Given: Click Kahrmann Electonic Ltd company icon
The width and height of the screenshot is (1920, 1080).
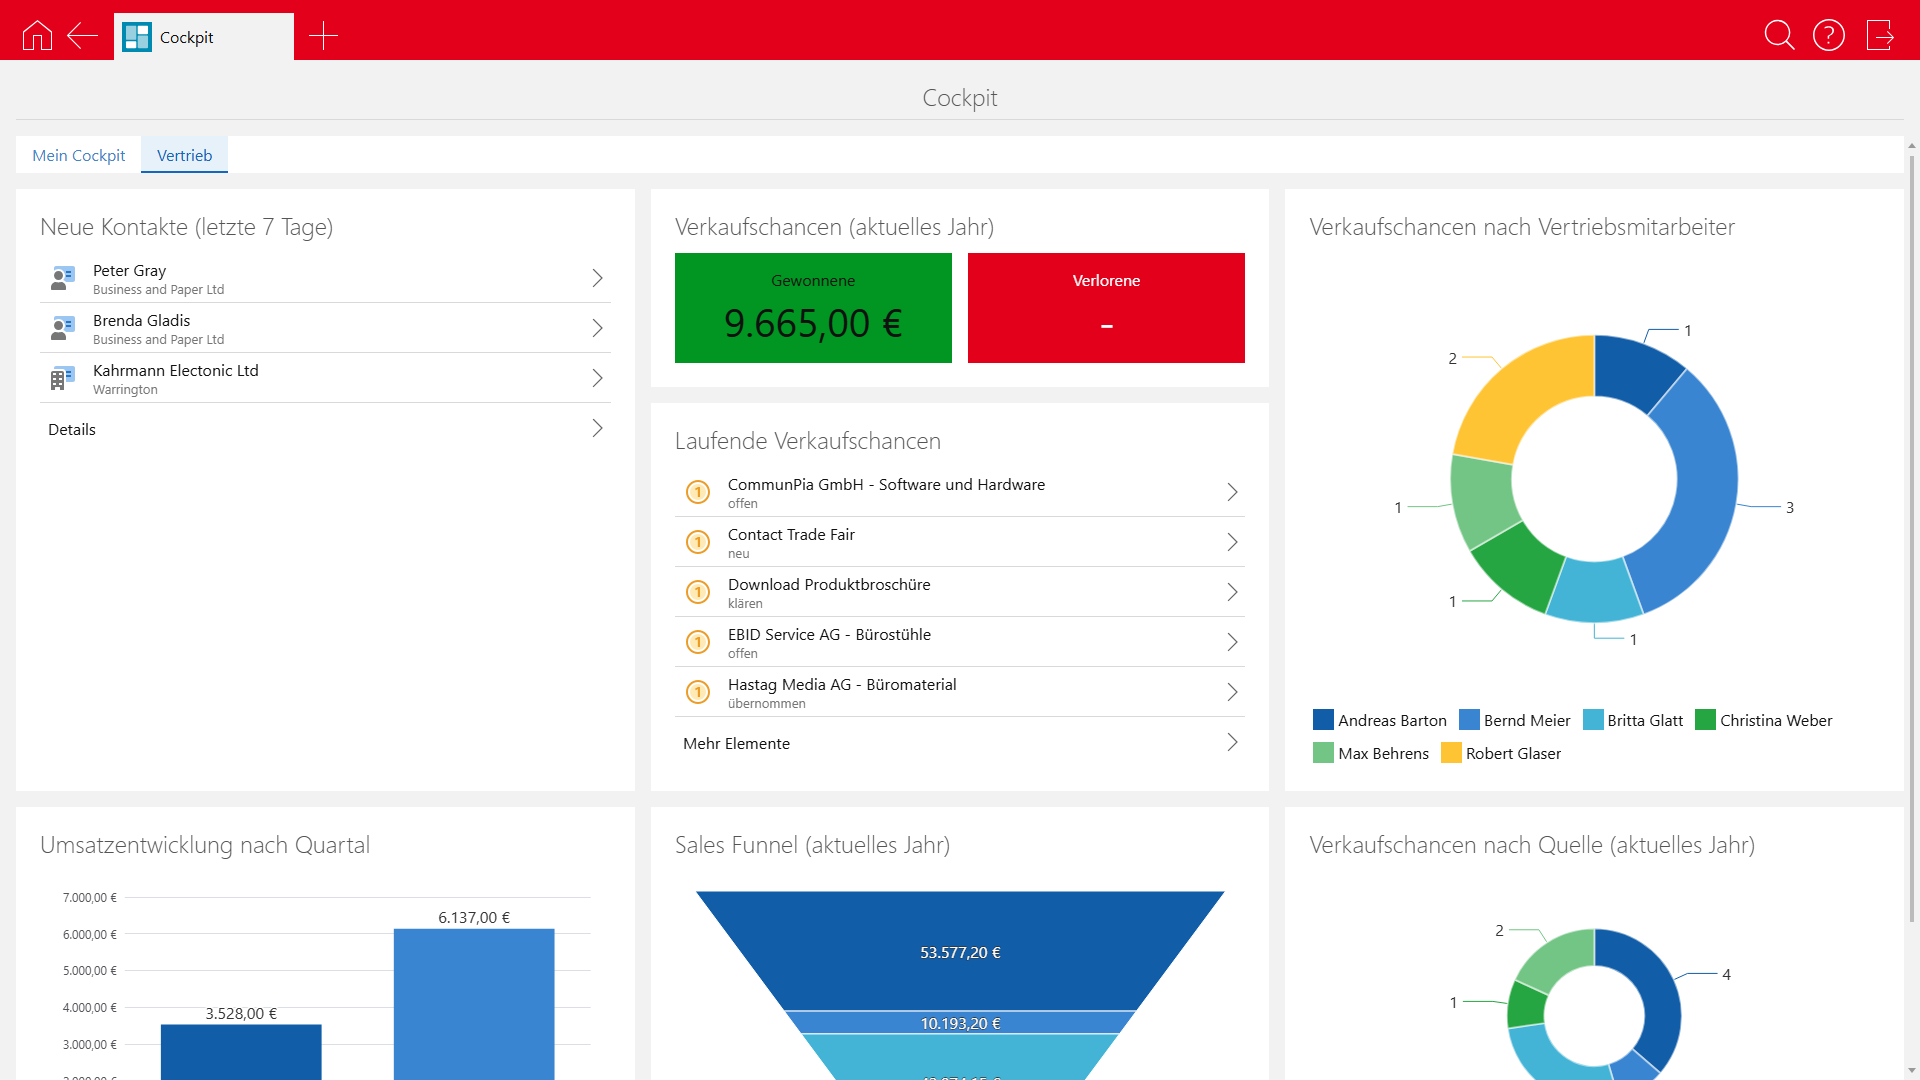Looking at the screenshot, I should point(63,378).
